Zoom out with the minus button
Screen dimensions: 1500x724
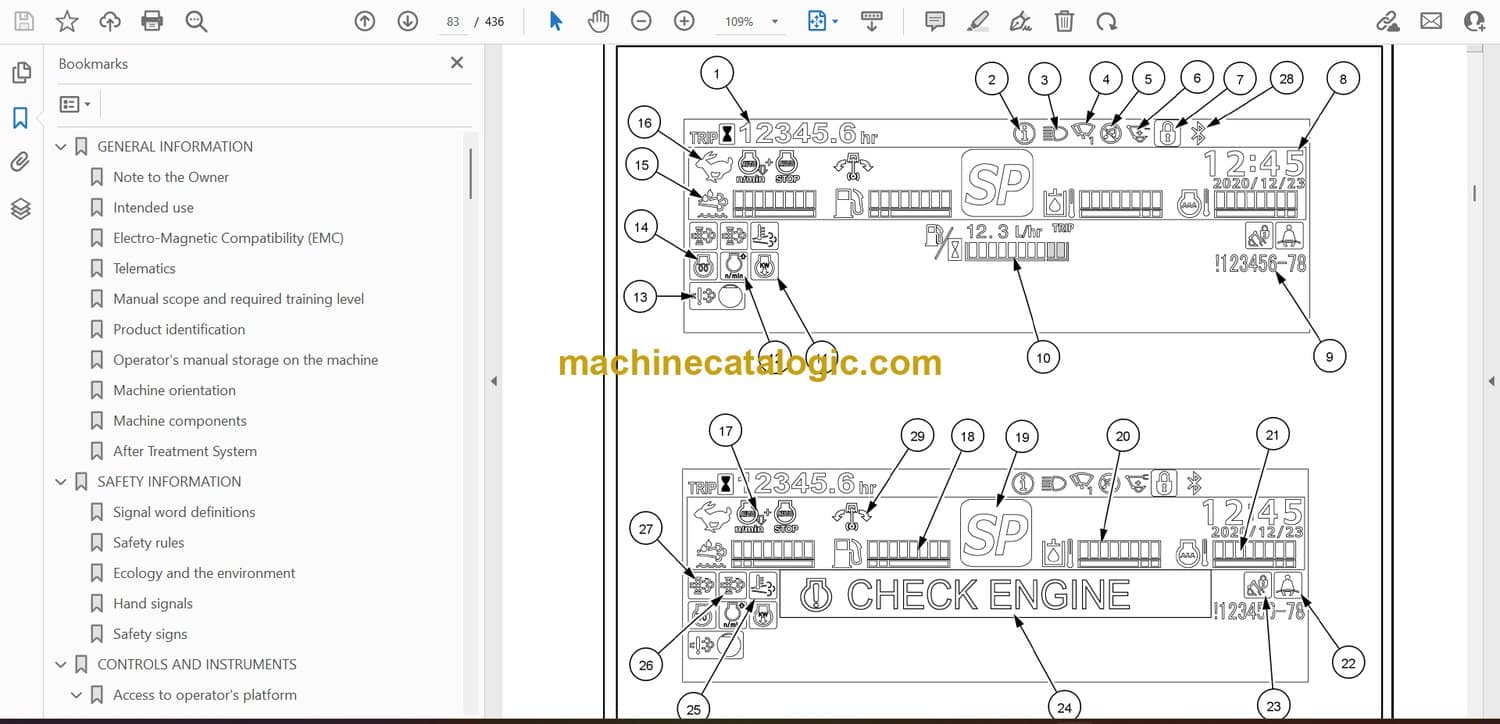[641, 21]
